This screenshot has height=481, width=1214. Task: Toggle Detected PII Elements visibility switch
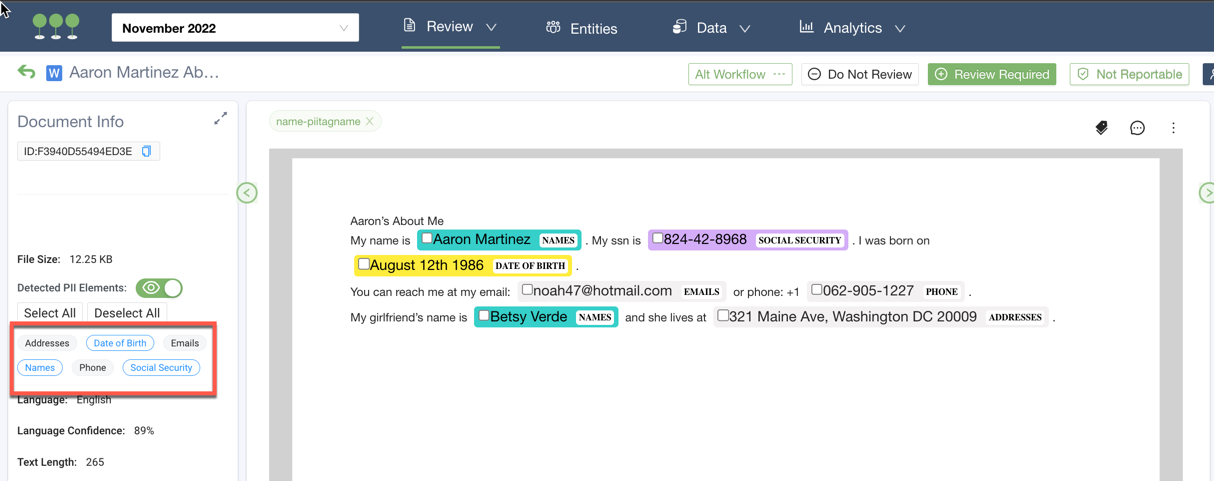(x=159, y=288)
